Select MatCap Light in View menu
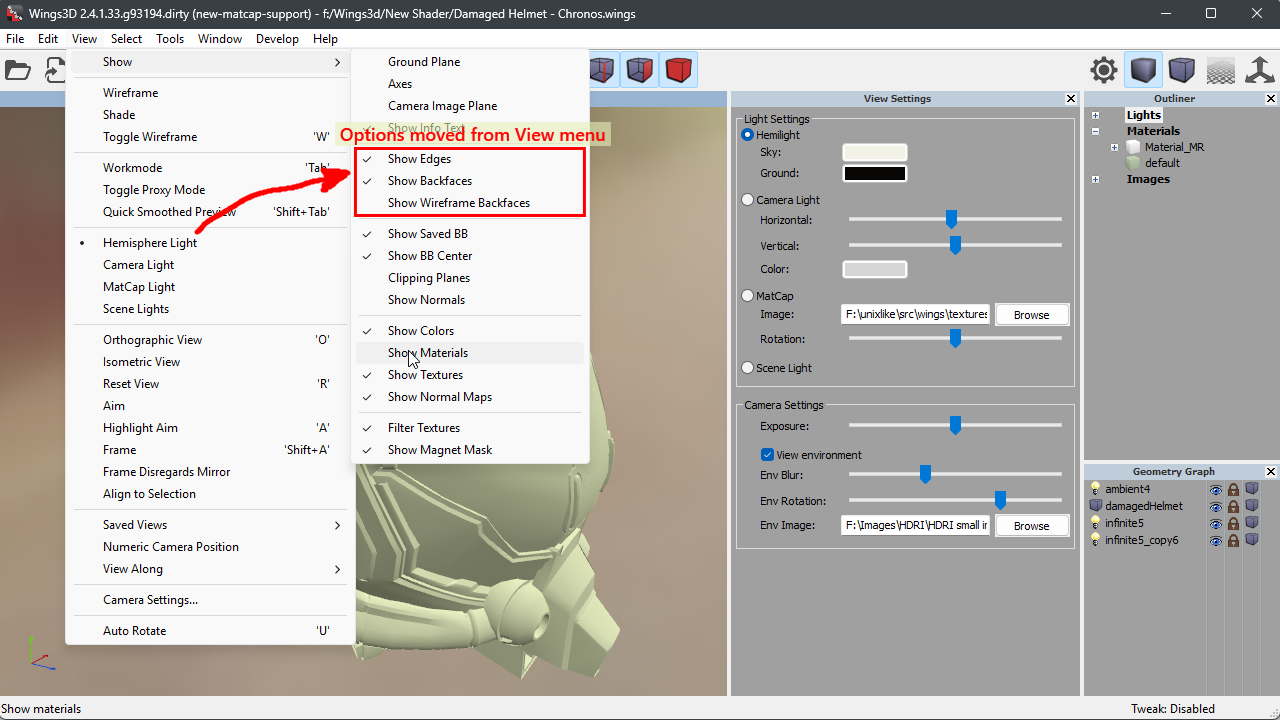This screenshot has width=1280, height=720. 210,287
